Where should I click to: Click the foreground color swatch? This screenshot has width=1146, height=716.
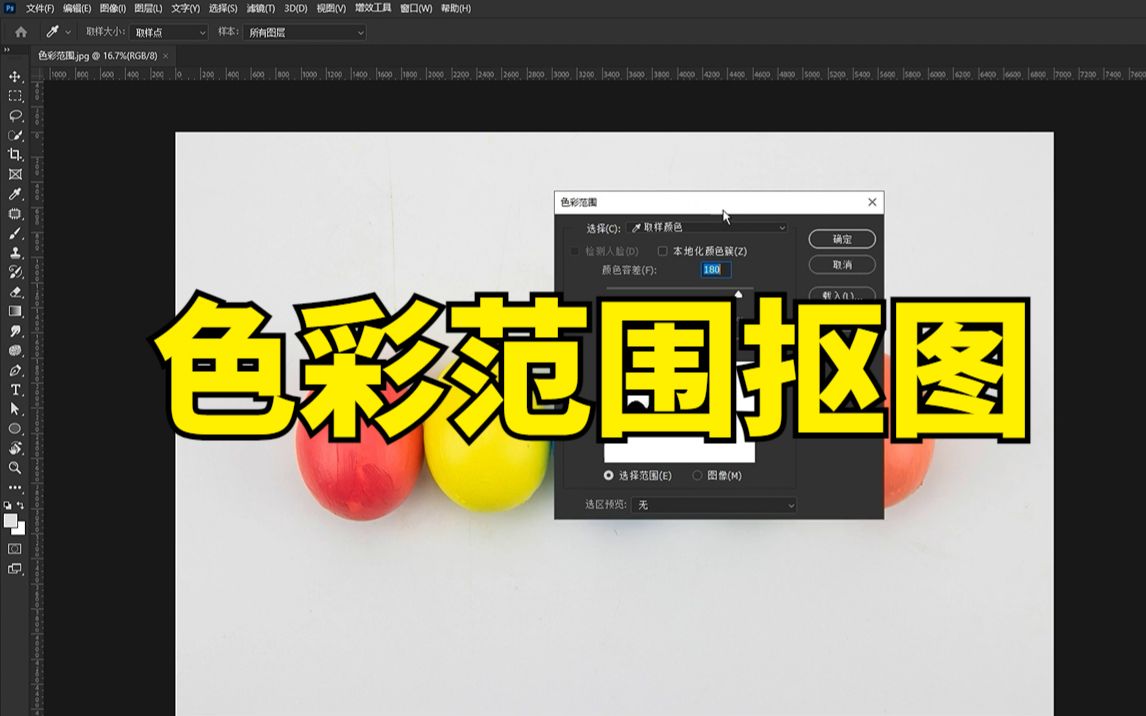point(10,520)
